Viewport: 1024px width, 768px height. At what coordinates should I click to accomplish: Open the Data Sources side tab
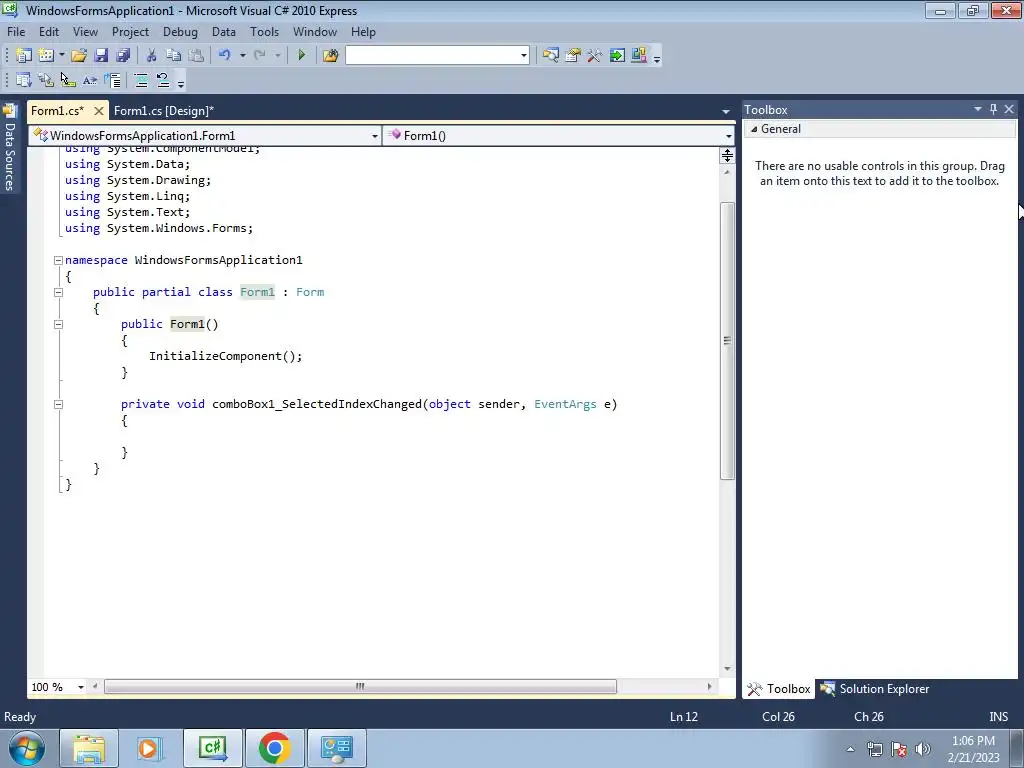[x=10, y=149]
